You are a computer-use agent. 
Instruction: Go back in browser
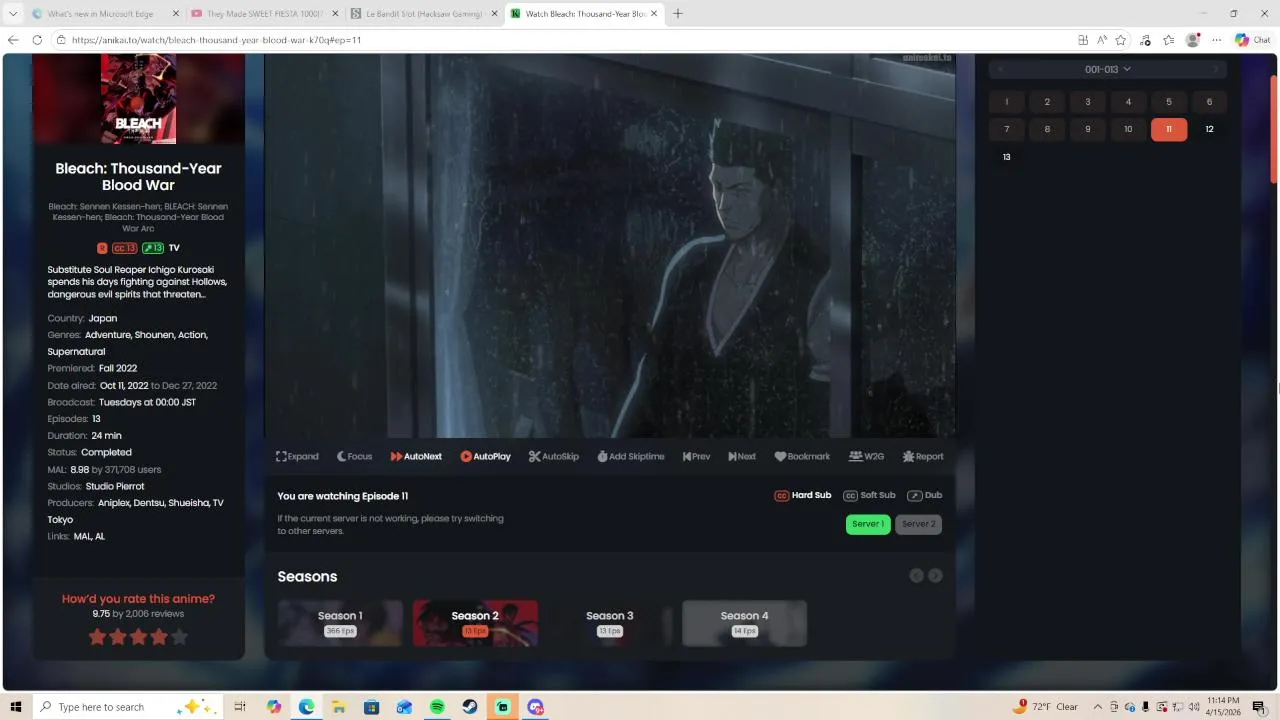point(13,40)
